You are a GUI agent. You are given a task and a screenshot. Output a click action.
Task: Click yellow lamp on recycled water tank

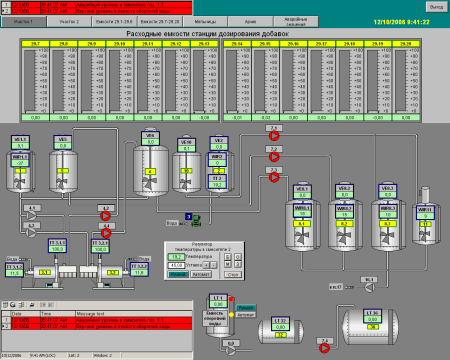point(231,314)
